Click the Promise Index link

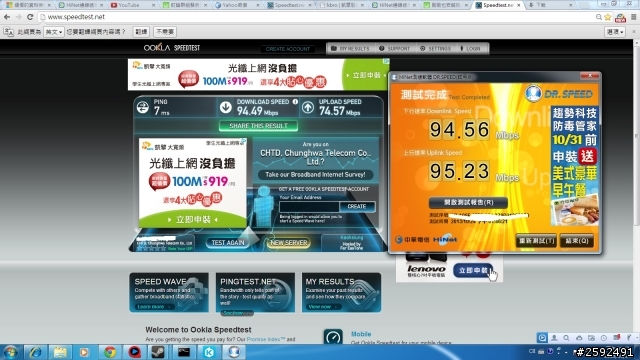266,339
